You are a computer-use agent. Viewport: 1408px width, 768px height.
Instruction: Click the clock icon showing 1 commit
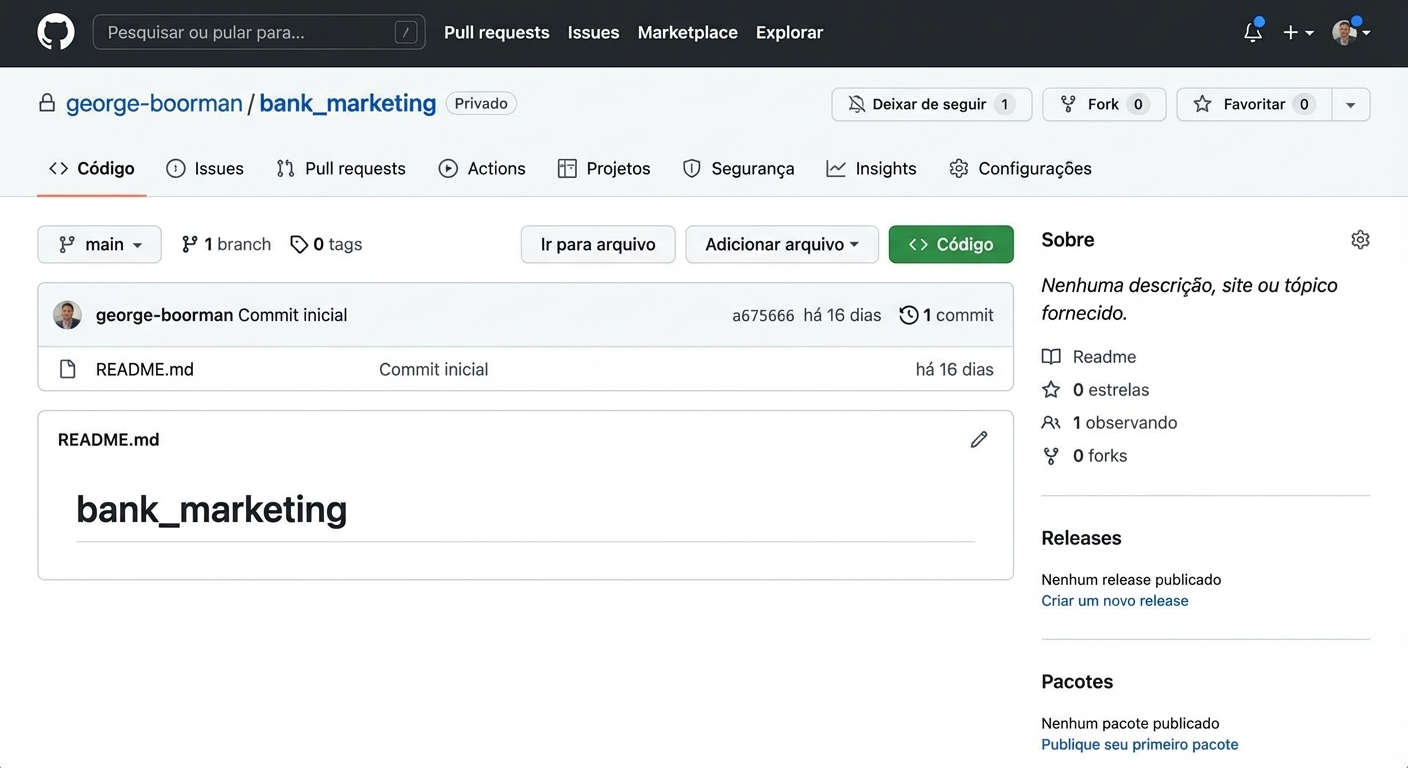tap(909, 314)
